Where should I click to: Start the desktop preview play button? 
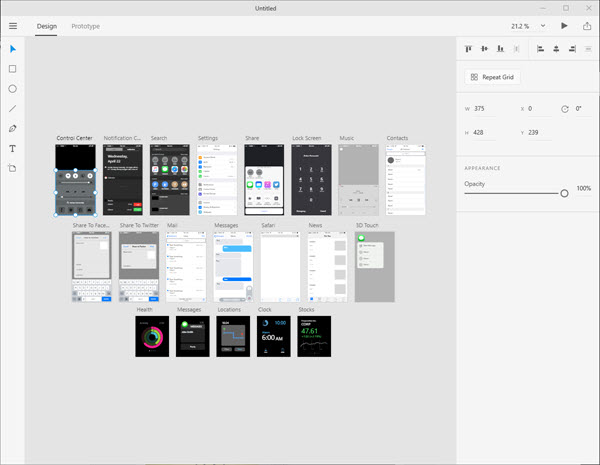pos(564,26)
